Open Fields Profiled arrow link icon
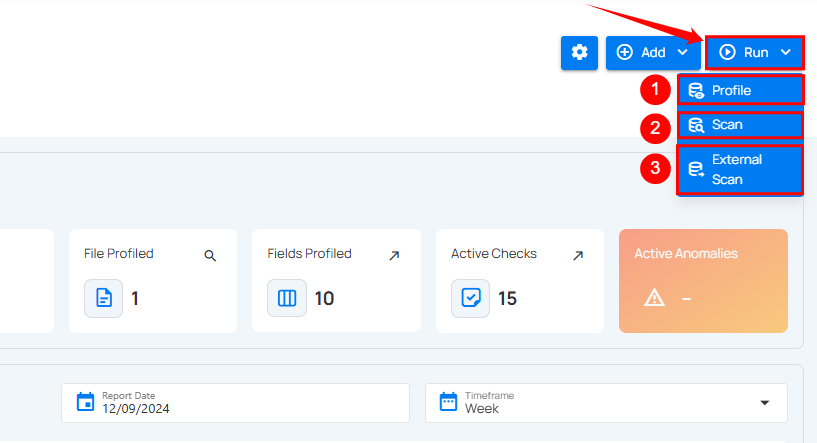 pyautogui.click(x=394, y=256)
